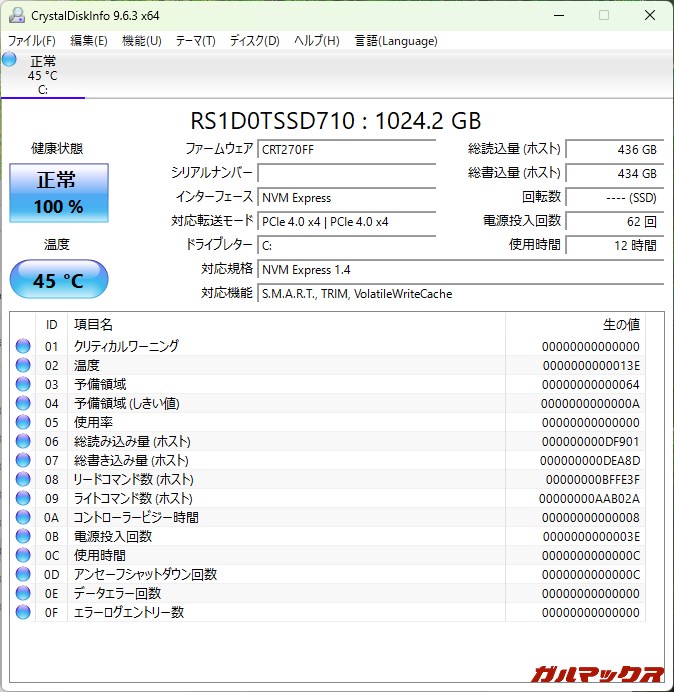
Task: Open the ディスク(D) menu
Action: click(x=254, y=41)
